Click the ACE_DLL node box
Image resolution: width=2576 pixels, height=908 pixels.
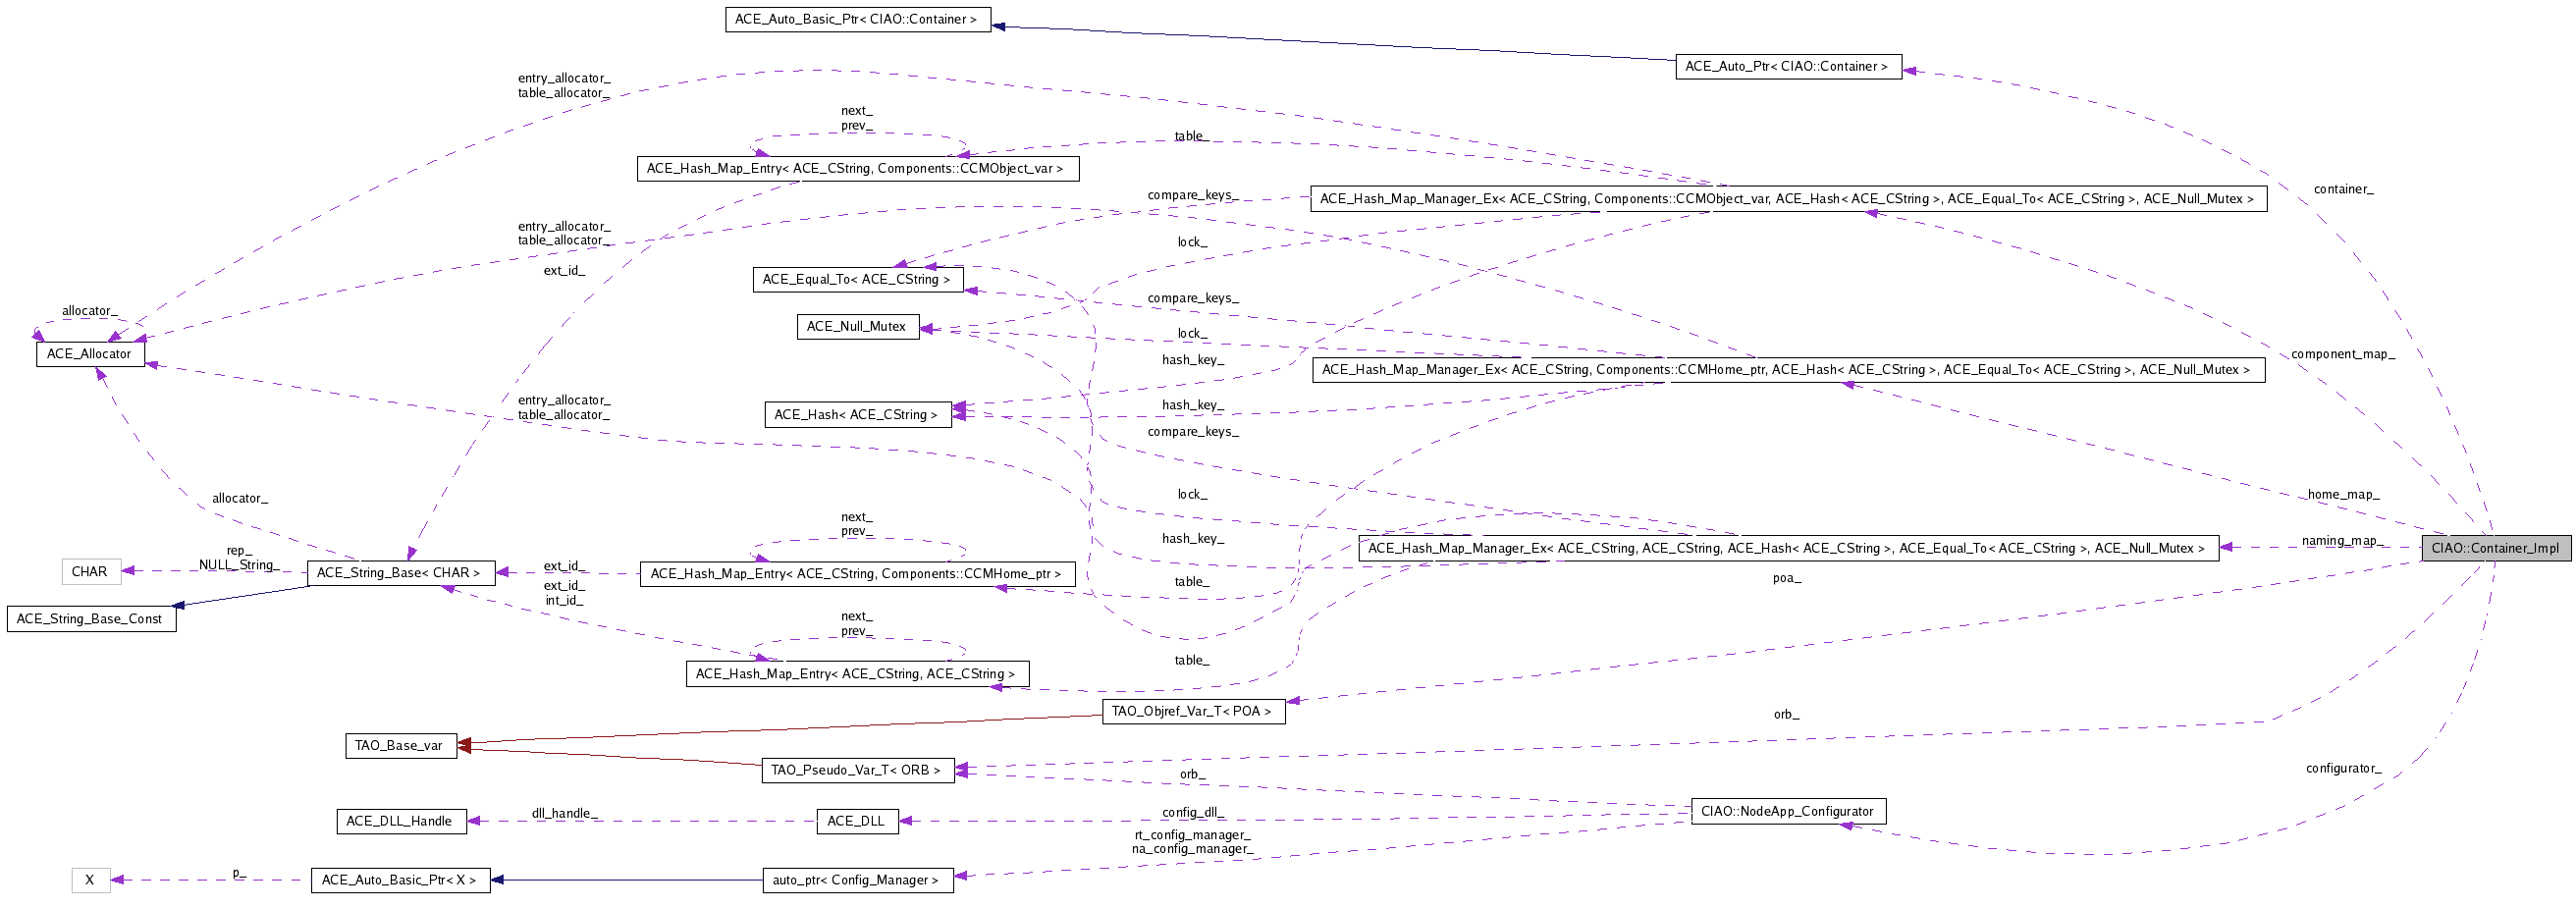click(857, 821)
